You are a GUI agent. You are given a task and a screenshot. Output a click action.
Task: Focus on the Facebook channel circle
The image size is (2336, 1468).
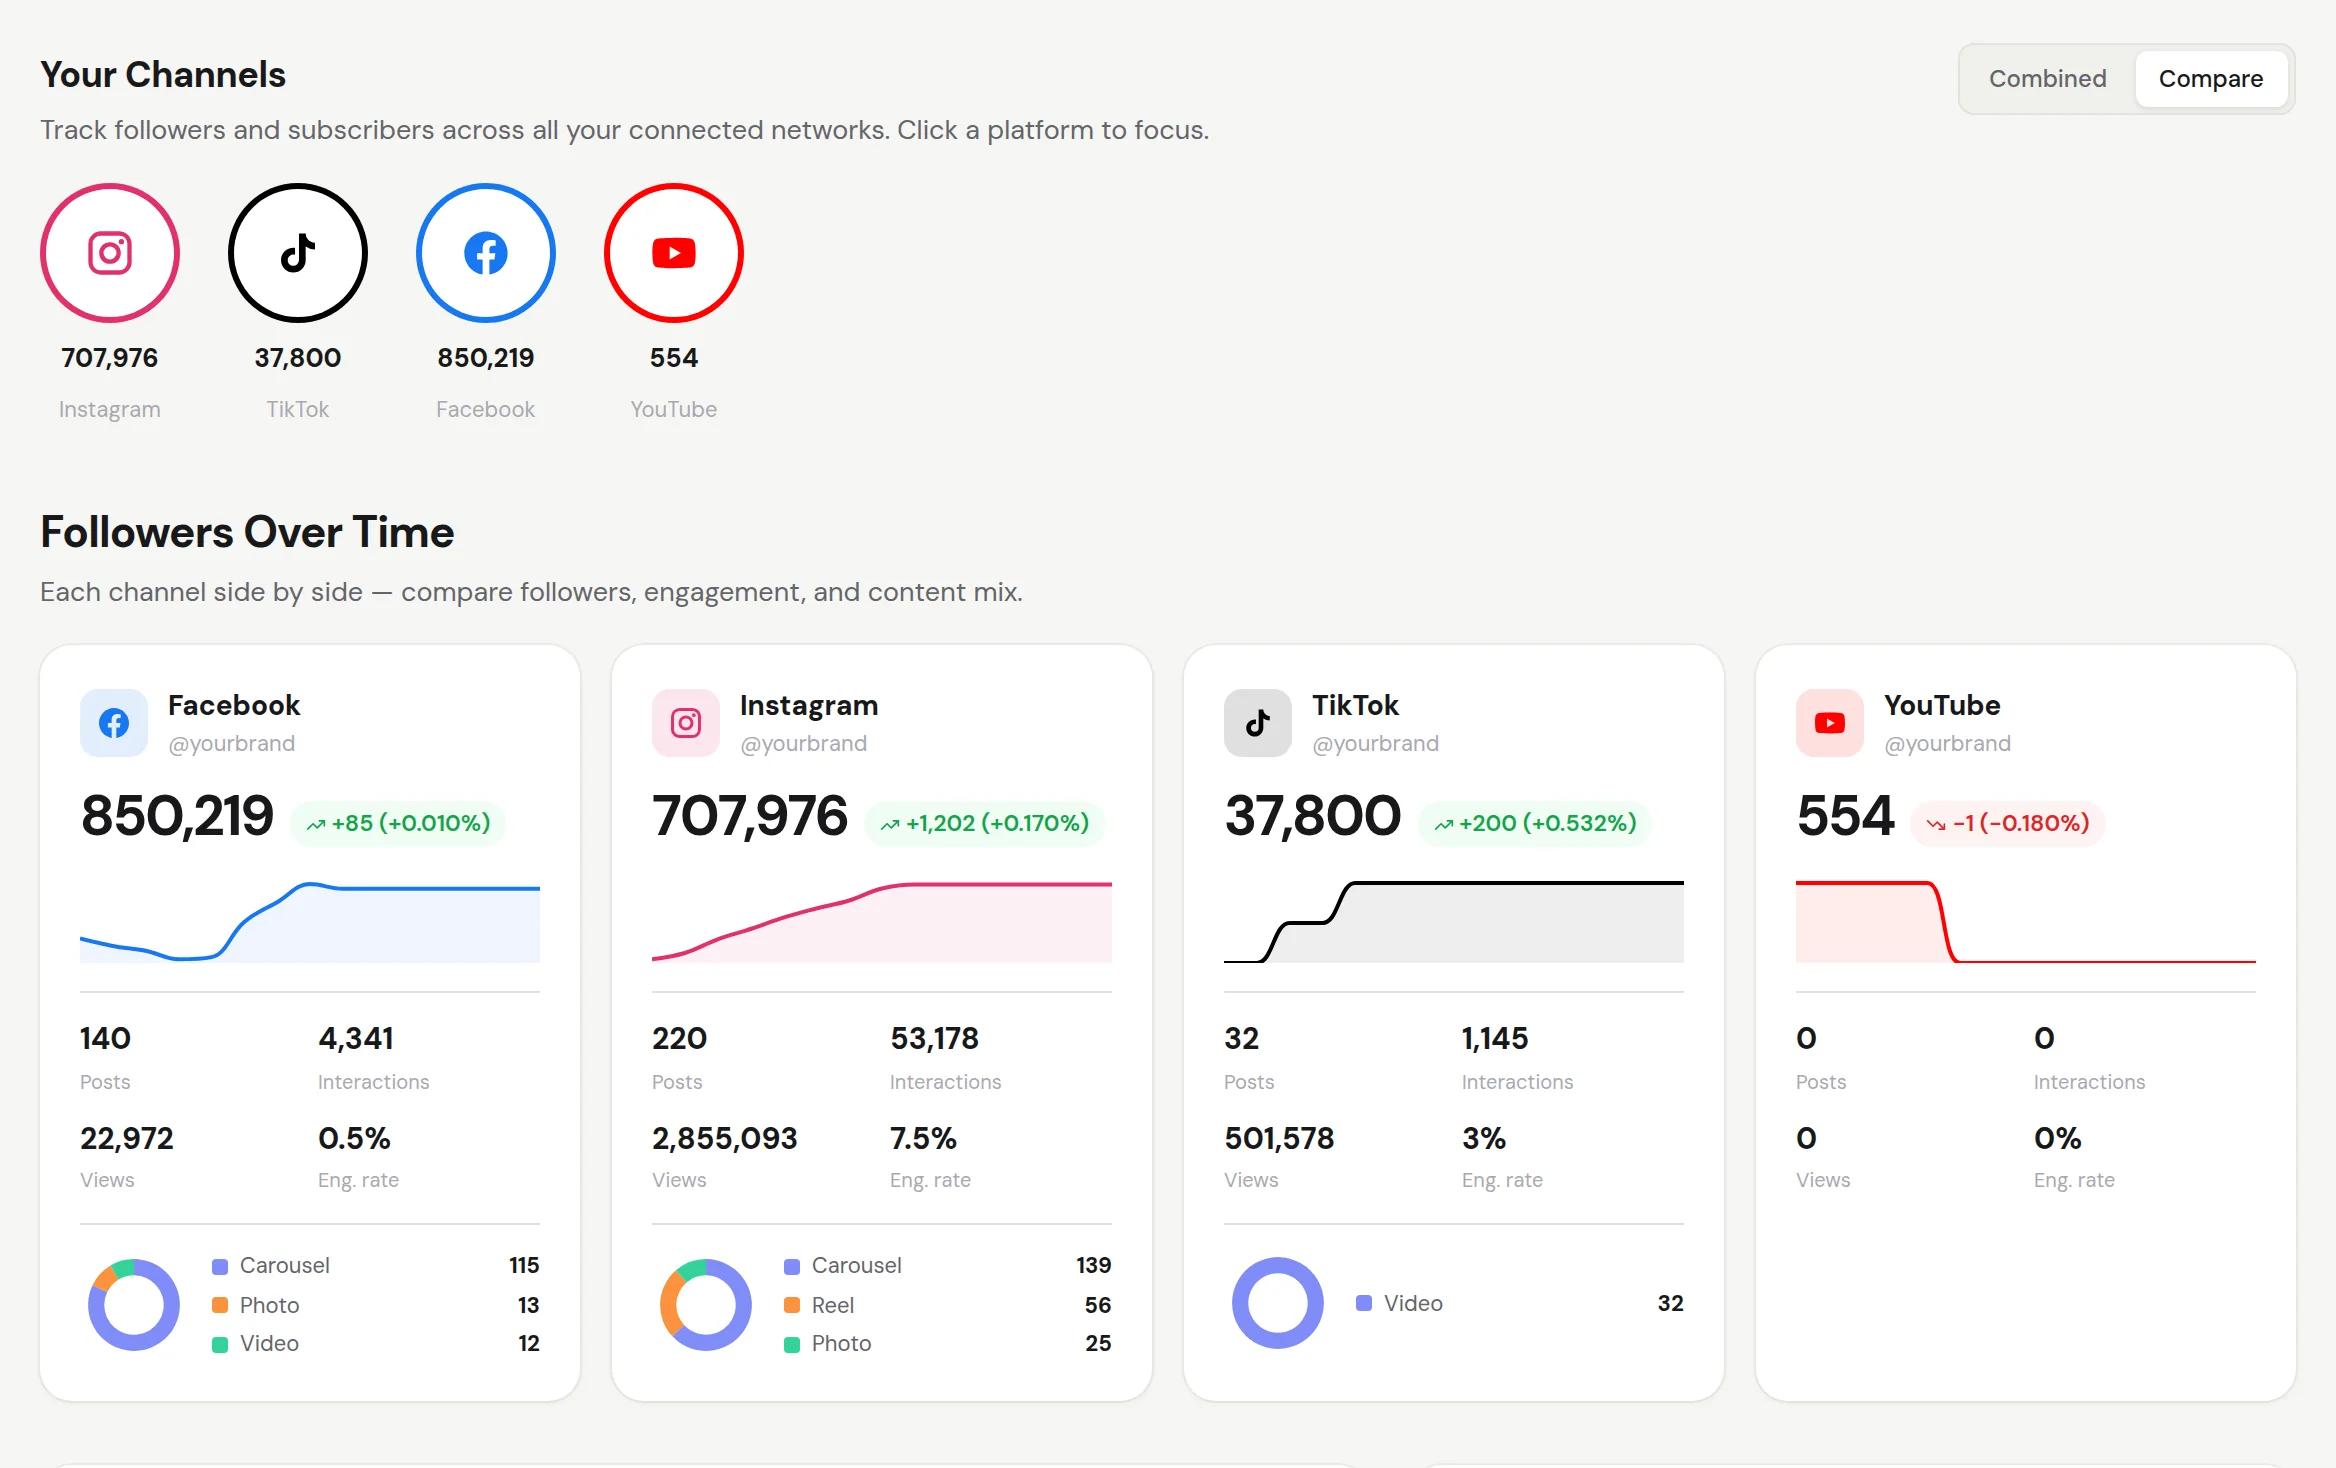click(486, 253)
